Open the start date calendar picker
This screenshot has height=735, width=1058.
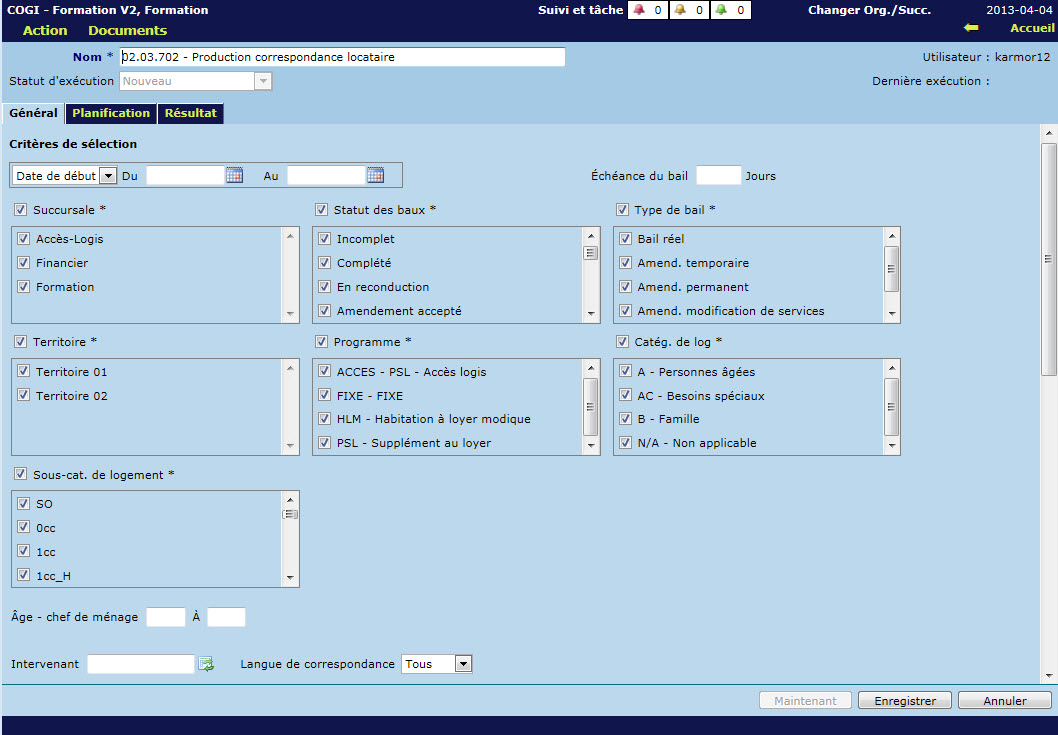235,176
